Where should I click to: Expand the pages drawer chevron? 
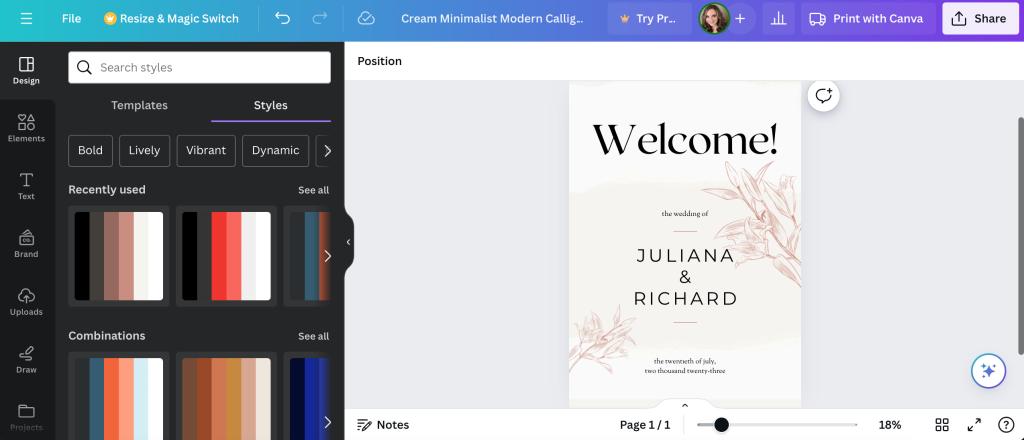coord(684,405)
